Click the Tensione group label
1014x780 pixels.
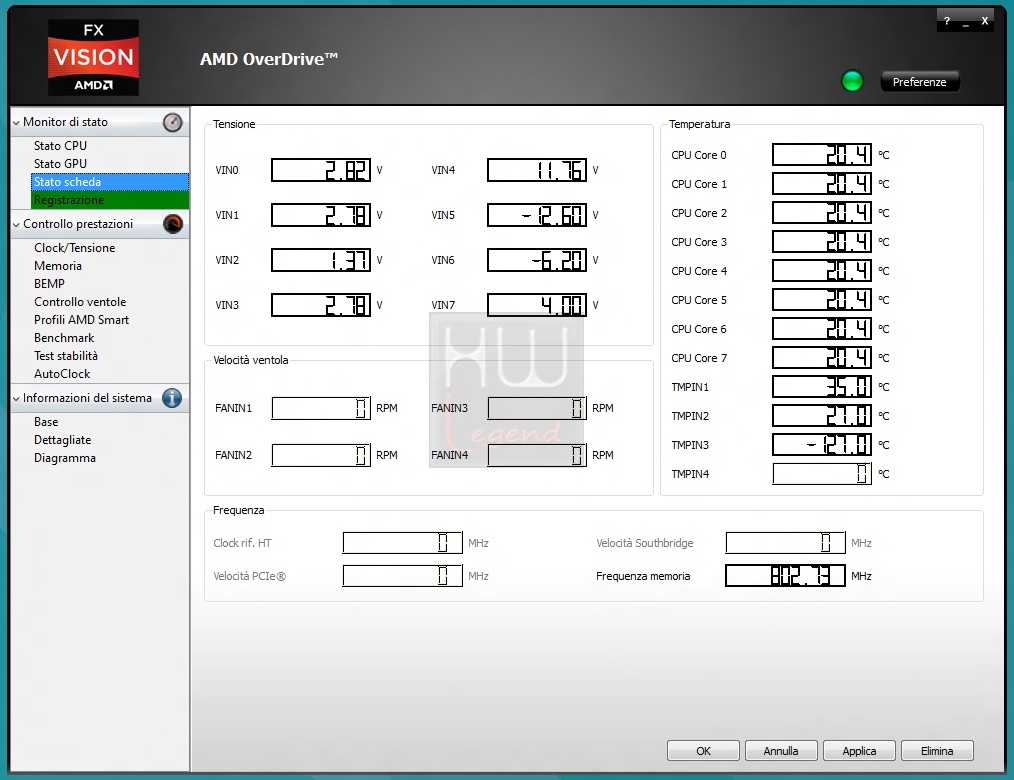pyautogui.click(x=234, y=124)
